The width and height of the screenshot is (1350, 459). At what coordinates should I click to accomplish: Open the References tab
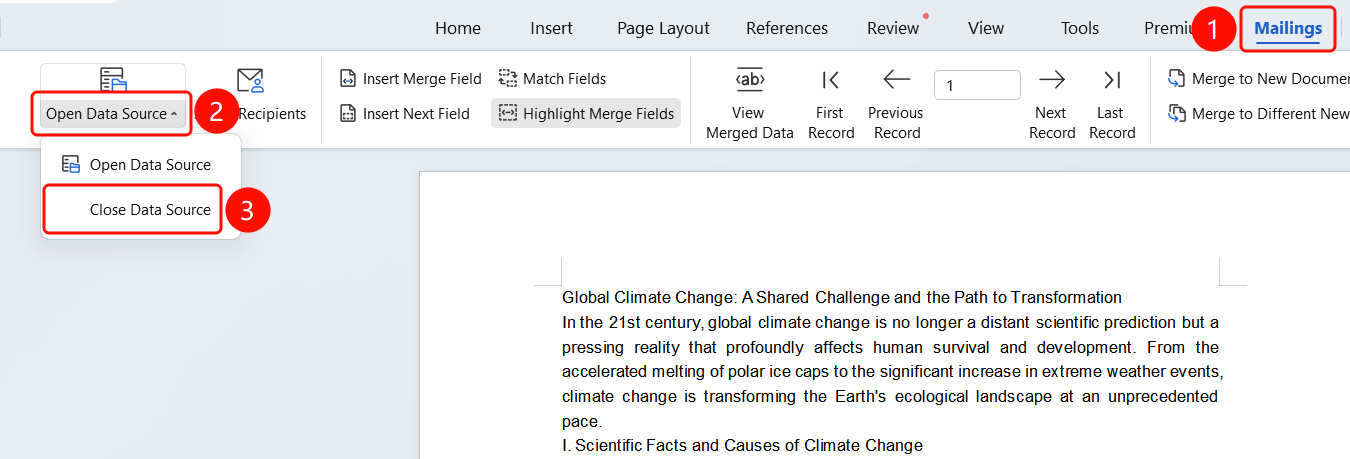[787, 28]
